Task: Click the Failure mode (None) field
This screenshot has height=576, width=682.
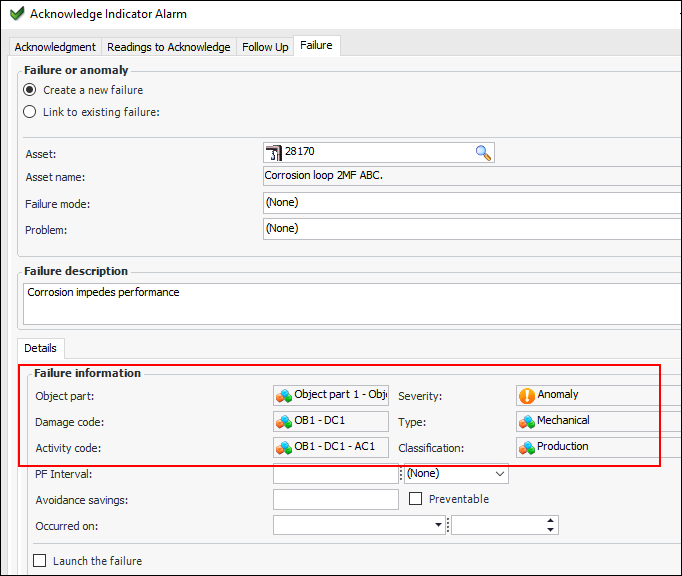Action: coord(470,203)
